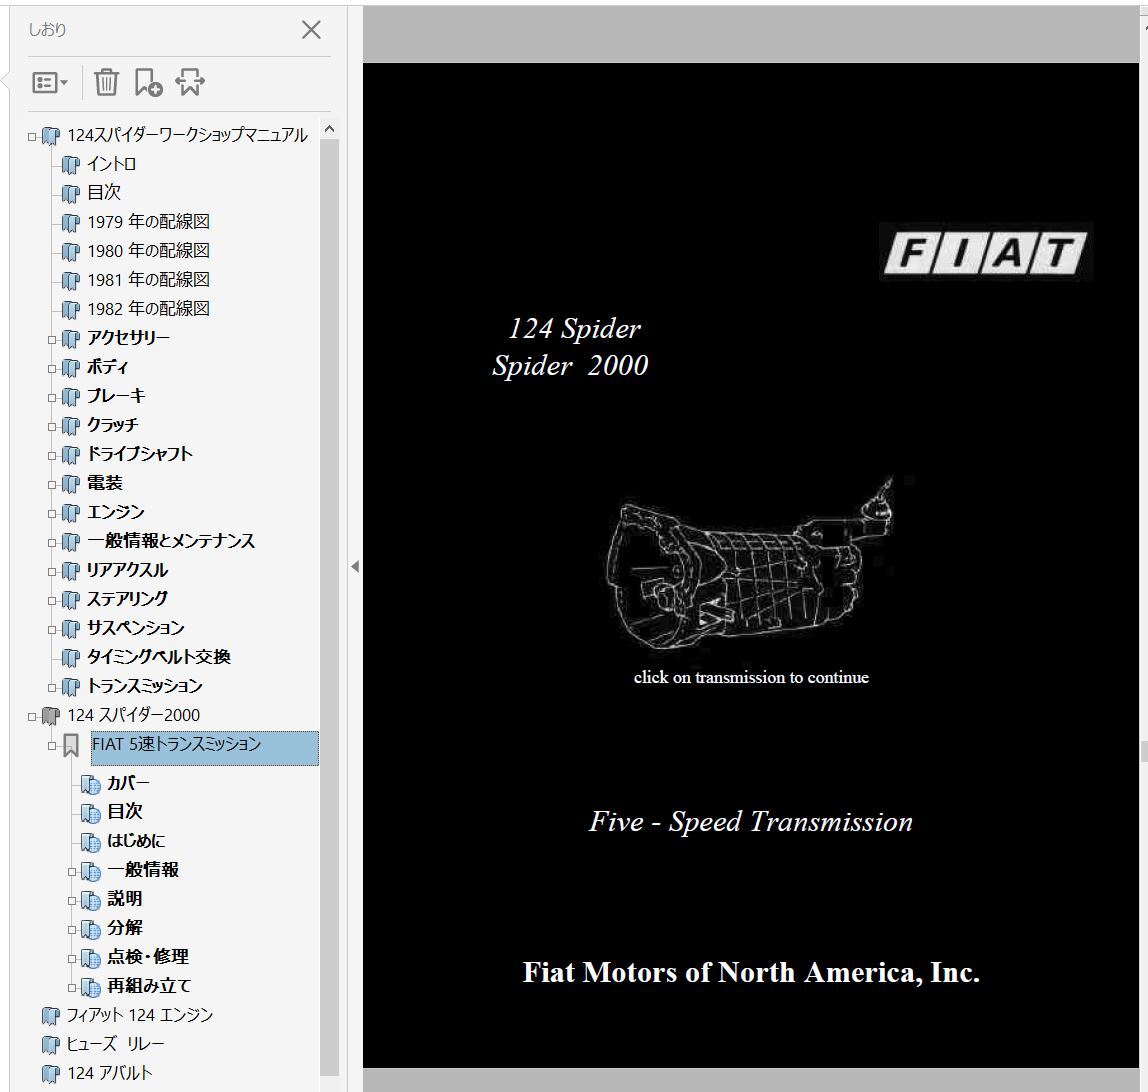This screenshot has height=1092, width=1148.
Task: Click the 'Five - Speed Transmission' heading text
Action: 751,822
